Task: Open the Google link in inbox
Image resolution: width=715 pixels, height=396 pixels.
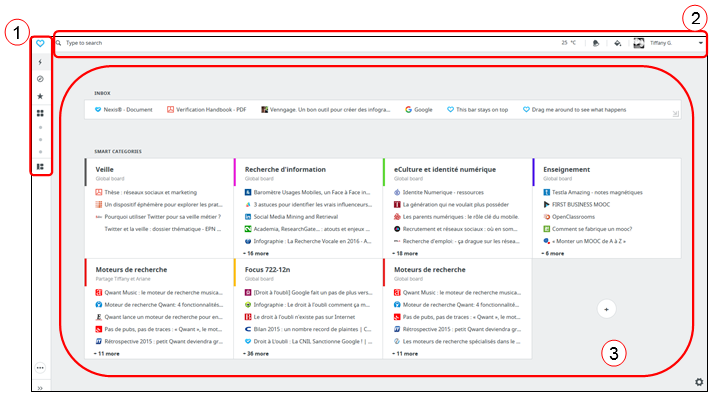Action: [419, 109]
